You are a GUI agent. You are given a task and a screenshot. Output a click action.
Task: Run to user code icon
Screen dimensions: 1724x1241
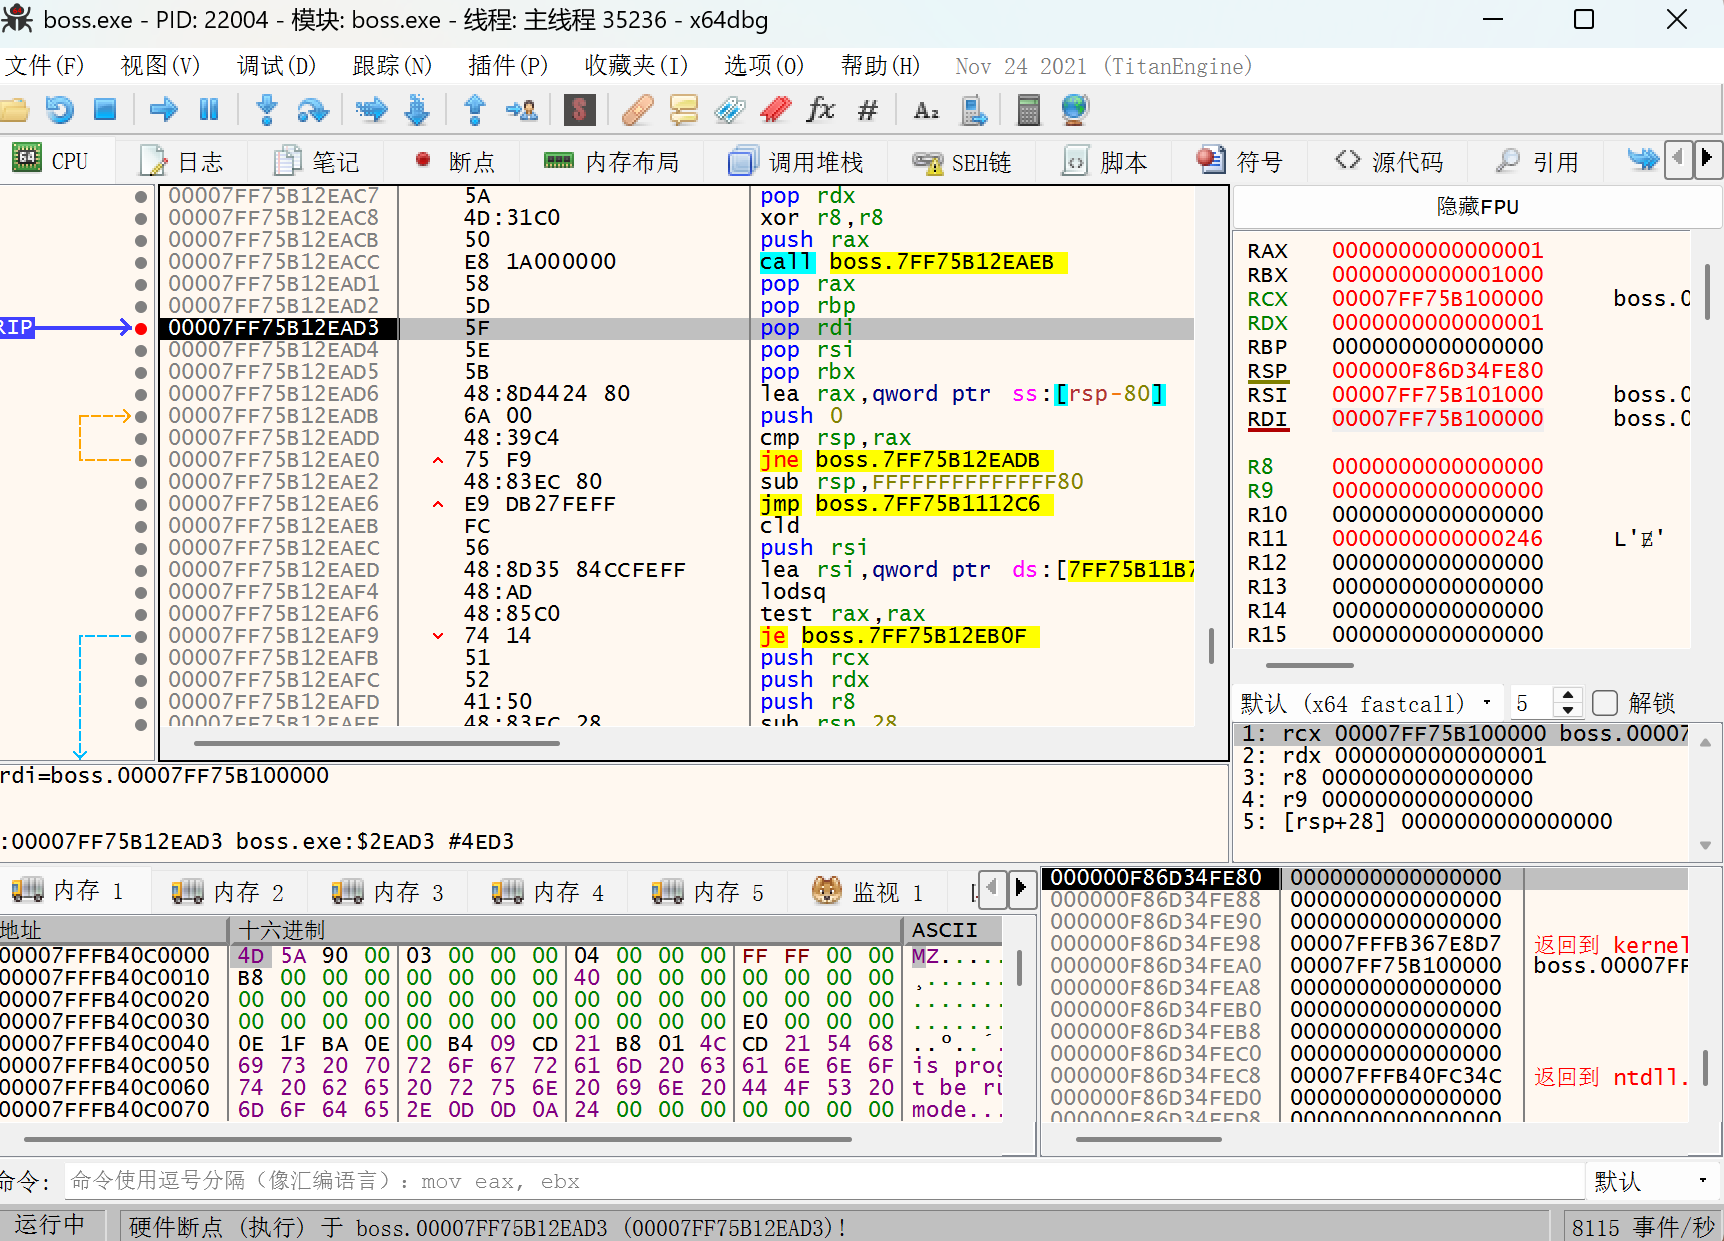coord(522,109)
